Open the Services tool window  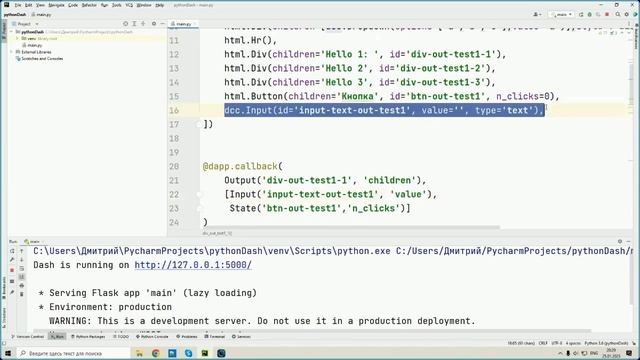coord(241,337)
